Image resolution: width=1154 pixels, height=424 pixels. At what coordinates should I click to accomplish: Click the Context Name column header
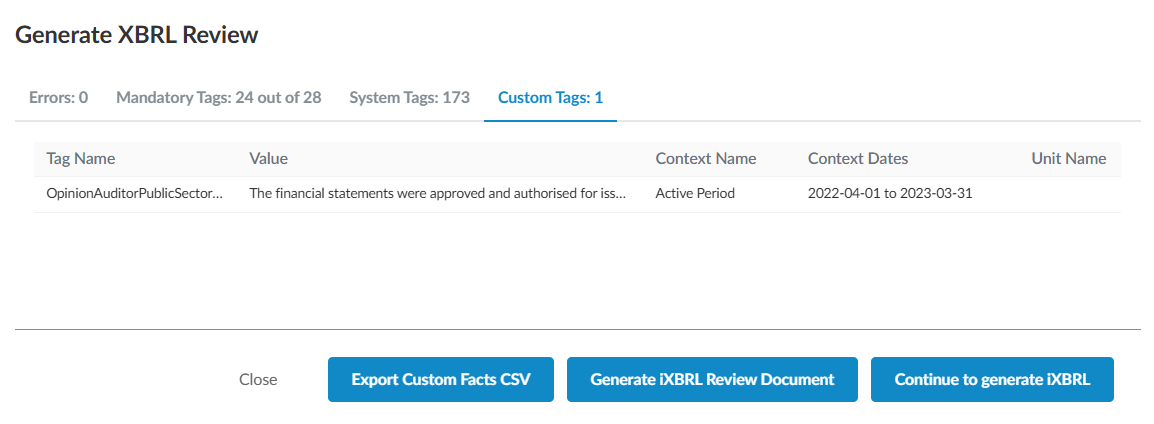[x=705, y=159]
